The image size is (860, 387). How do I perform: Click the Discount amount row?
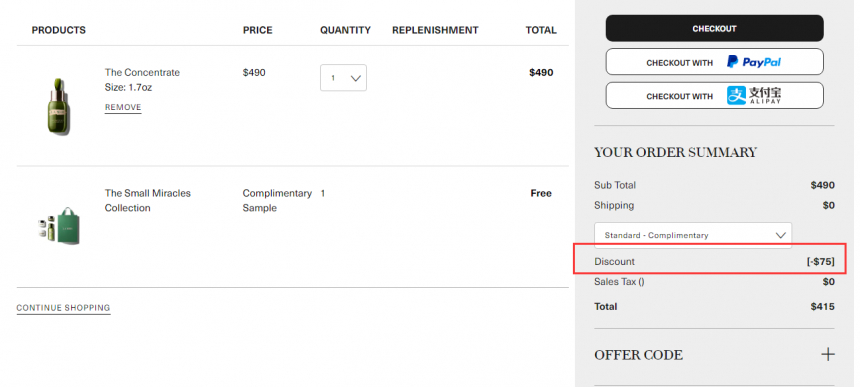(x=714, y=262)
